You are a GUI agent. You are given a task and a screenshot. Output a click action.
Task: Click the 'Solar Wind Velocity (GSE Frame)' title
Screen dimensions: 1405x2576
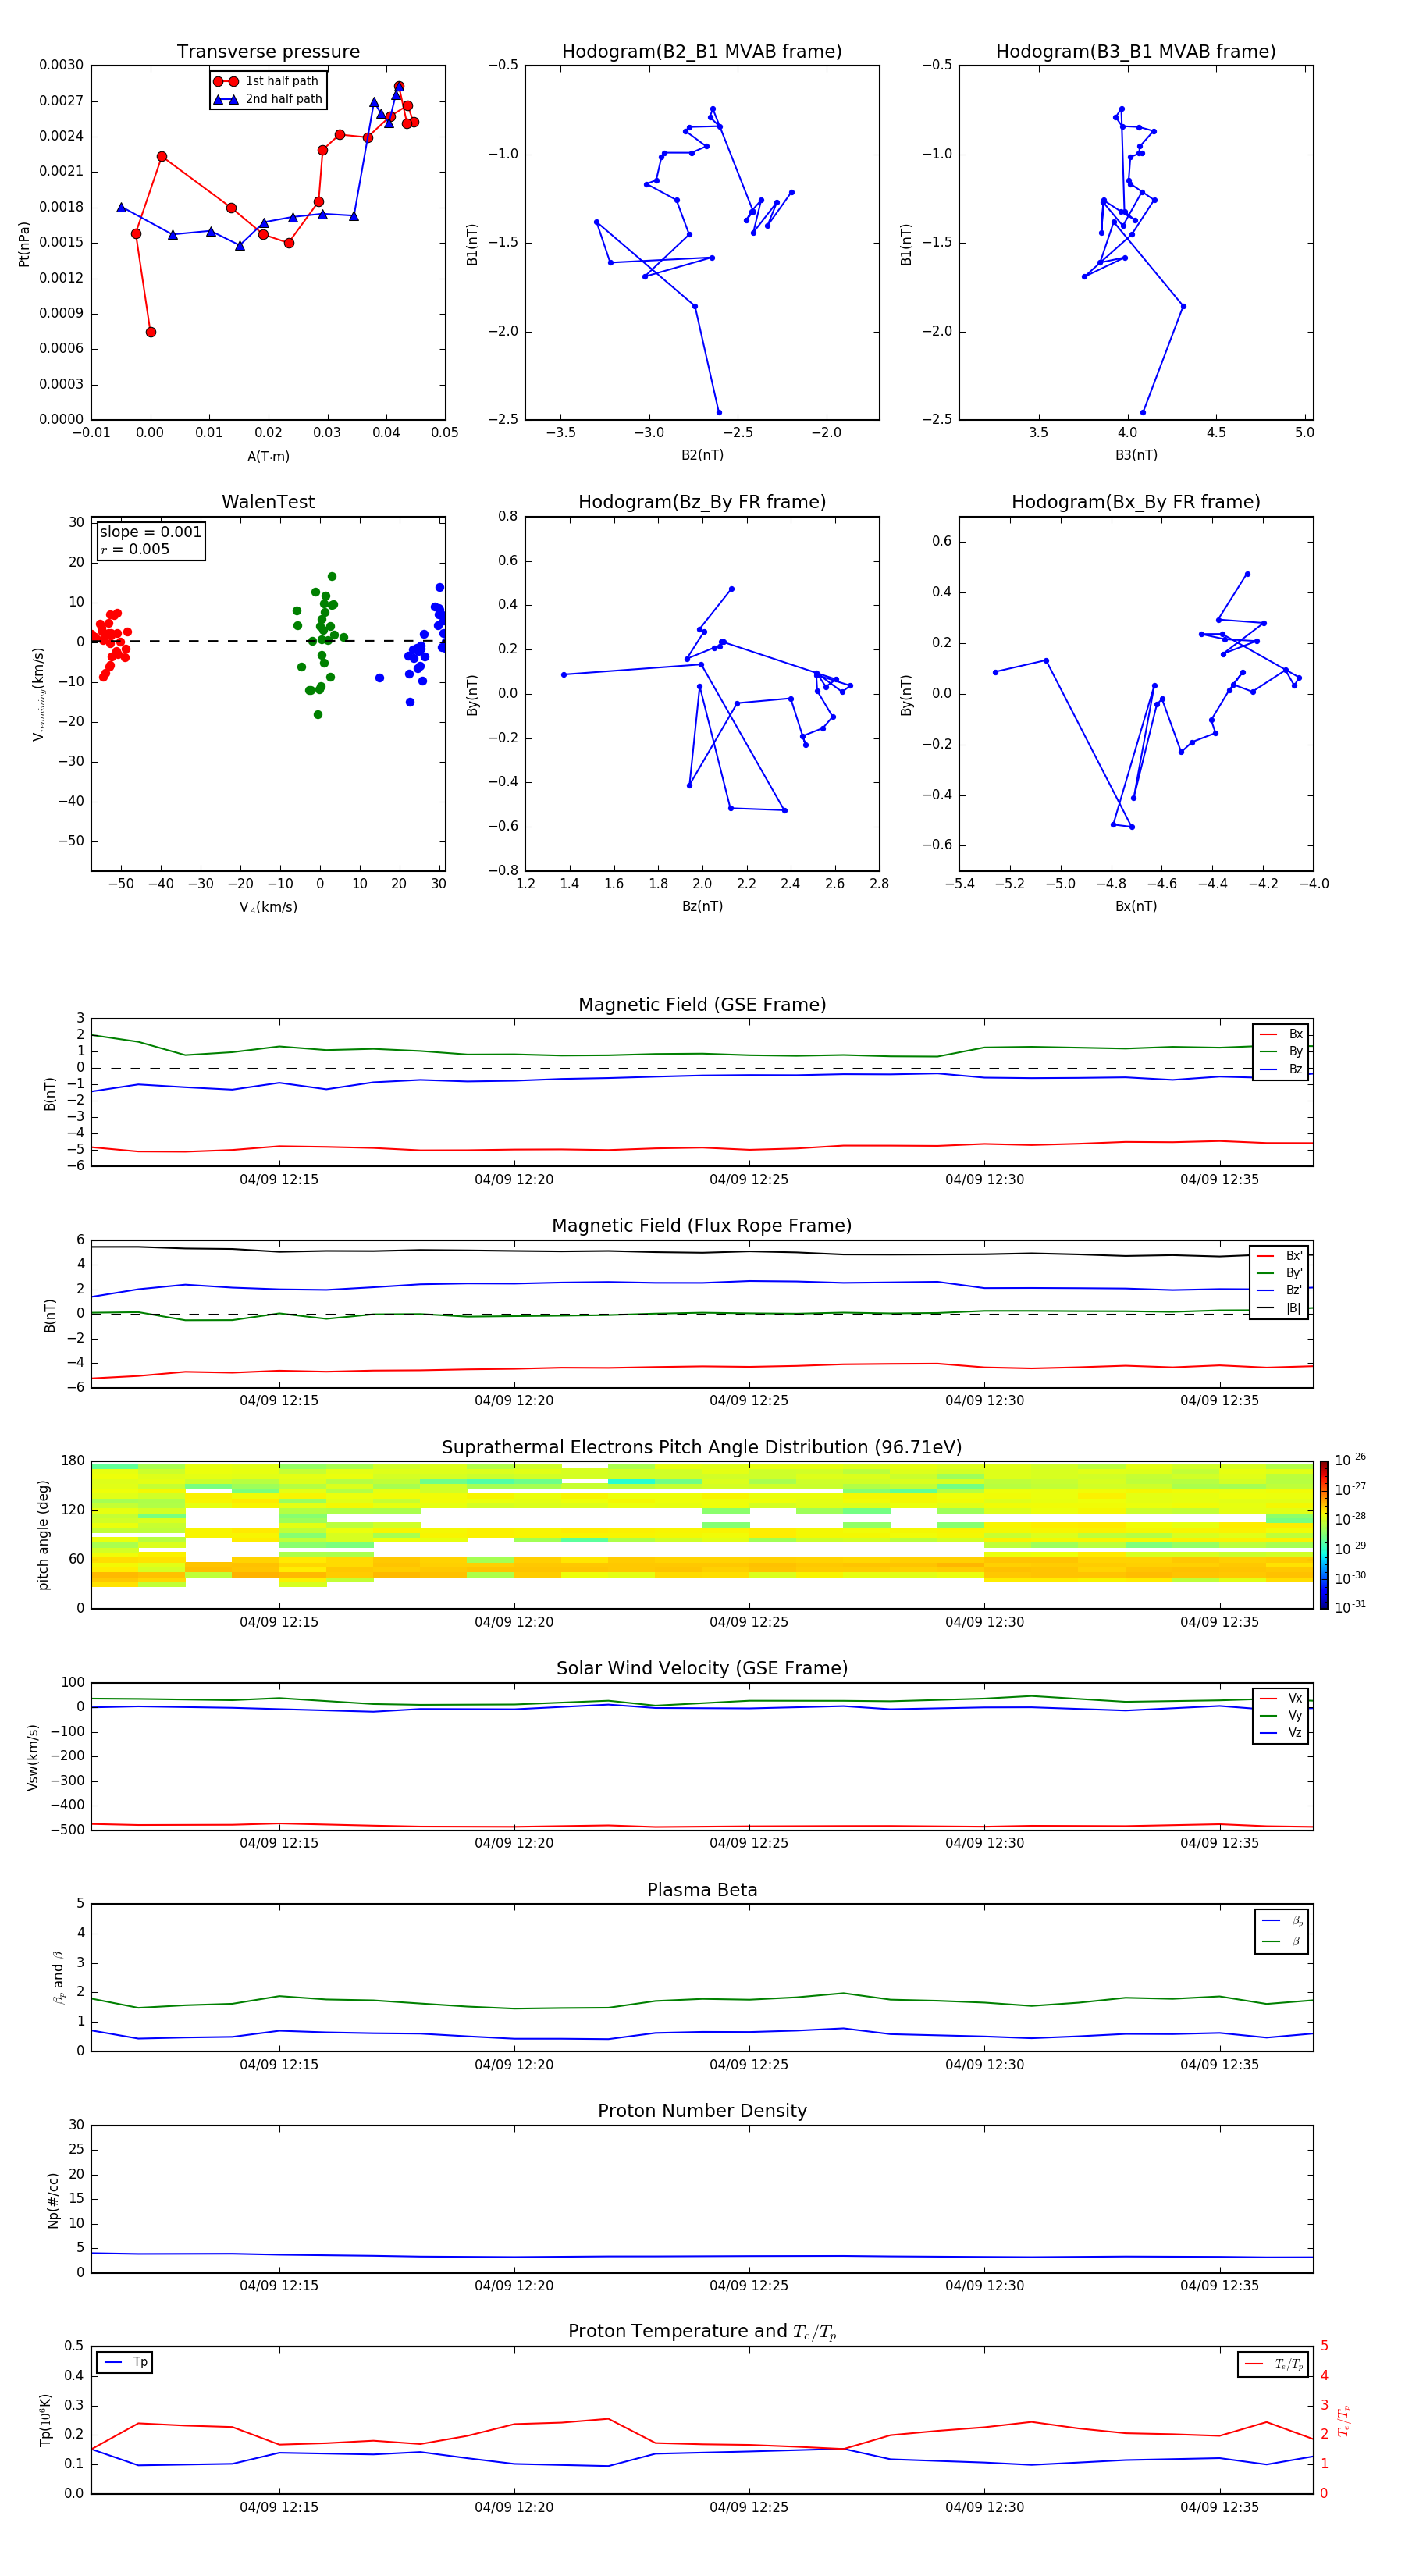pos(702,1669)
